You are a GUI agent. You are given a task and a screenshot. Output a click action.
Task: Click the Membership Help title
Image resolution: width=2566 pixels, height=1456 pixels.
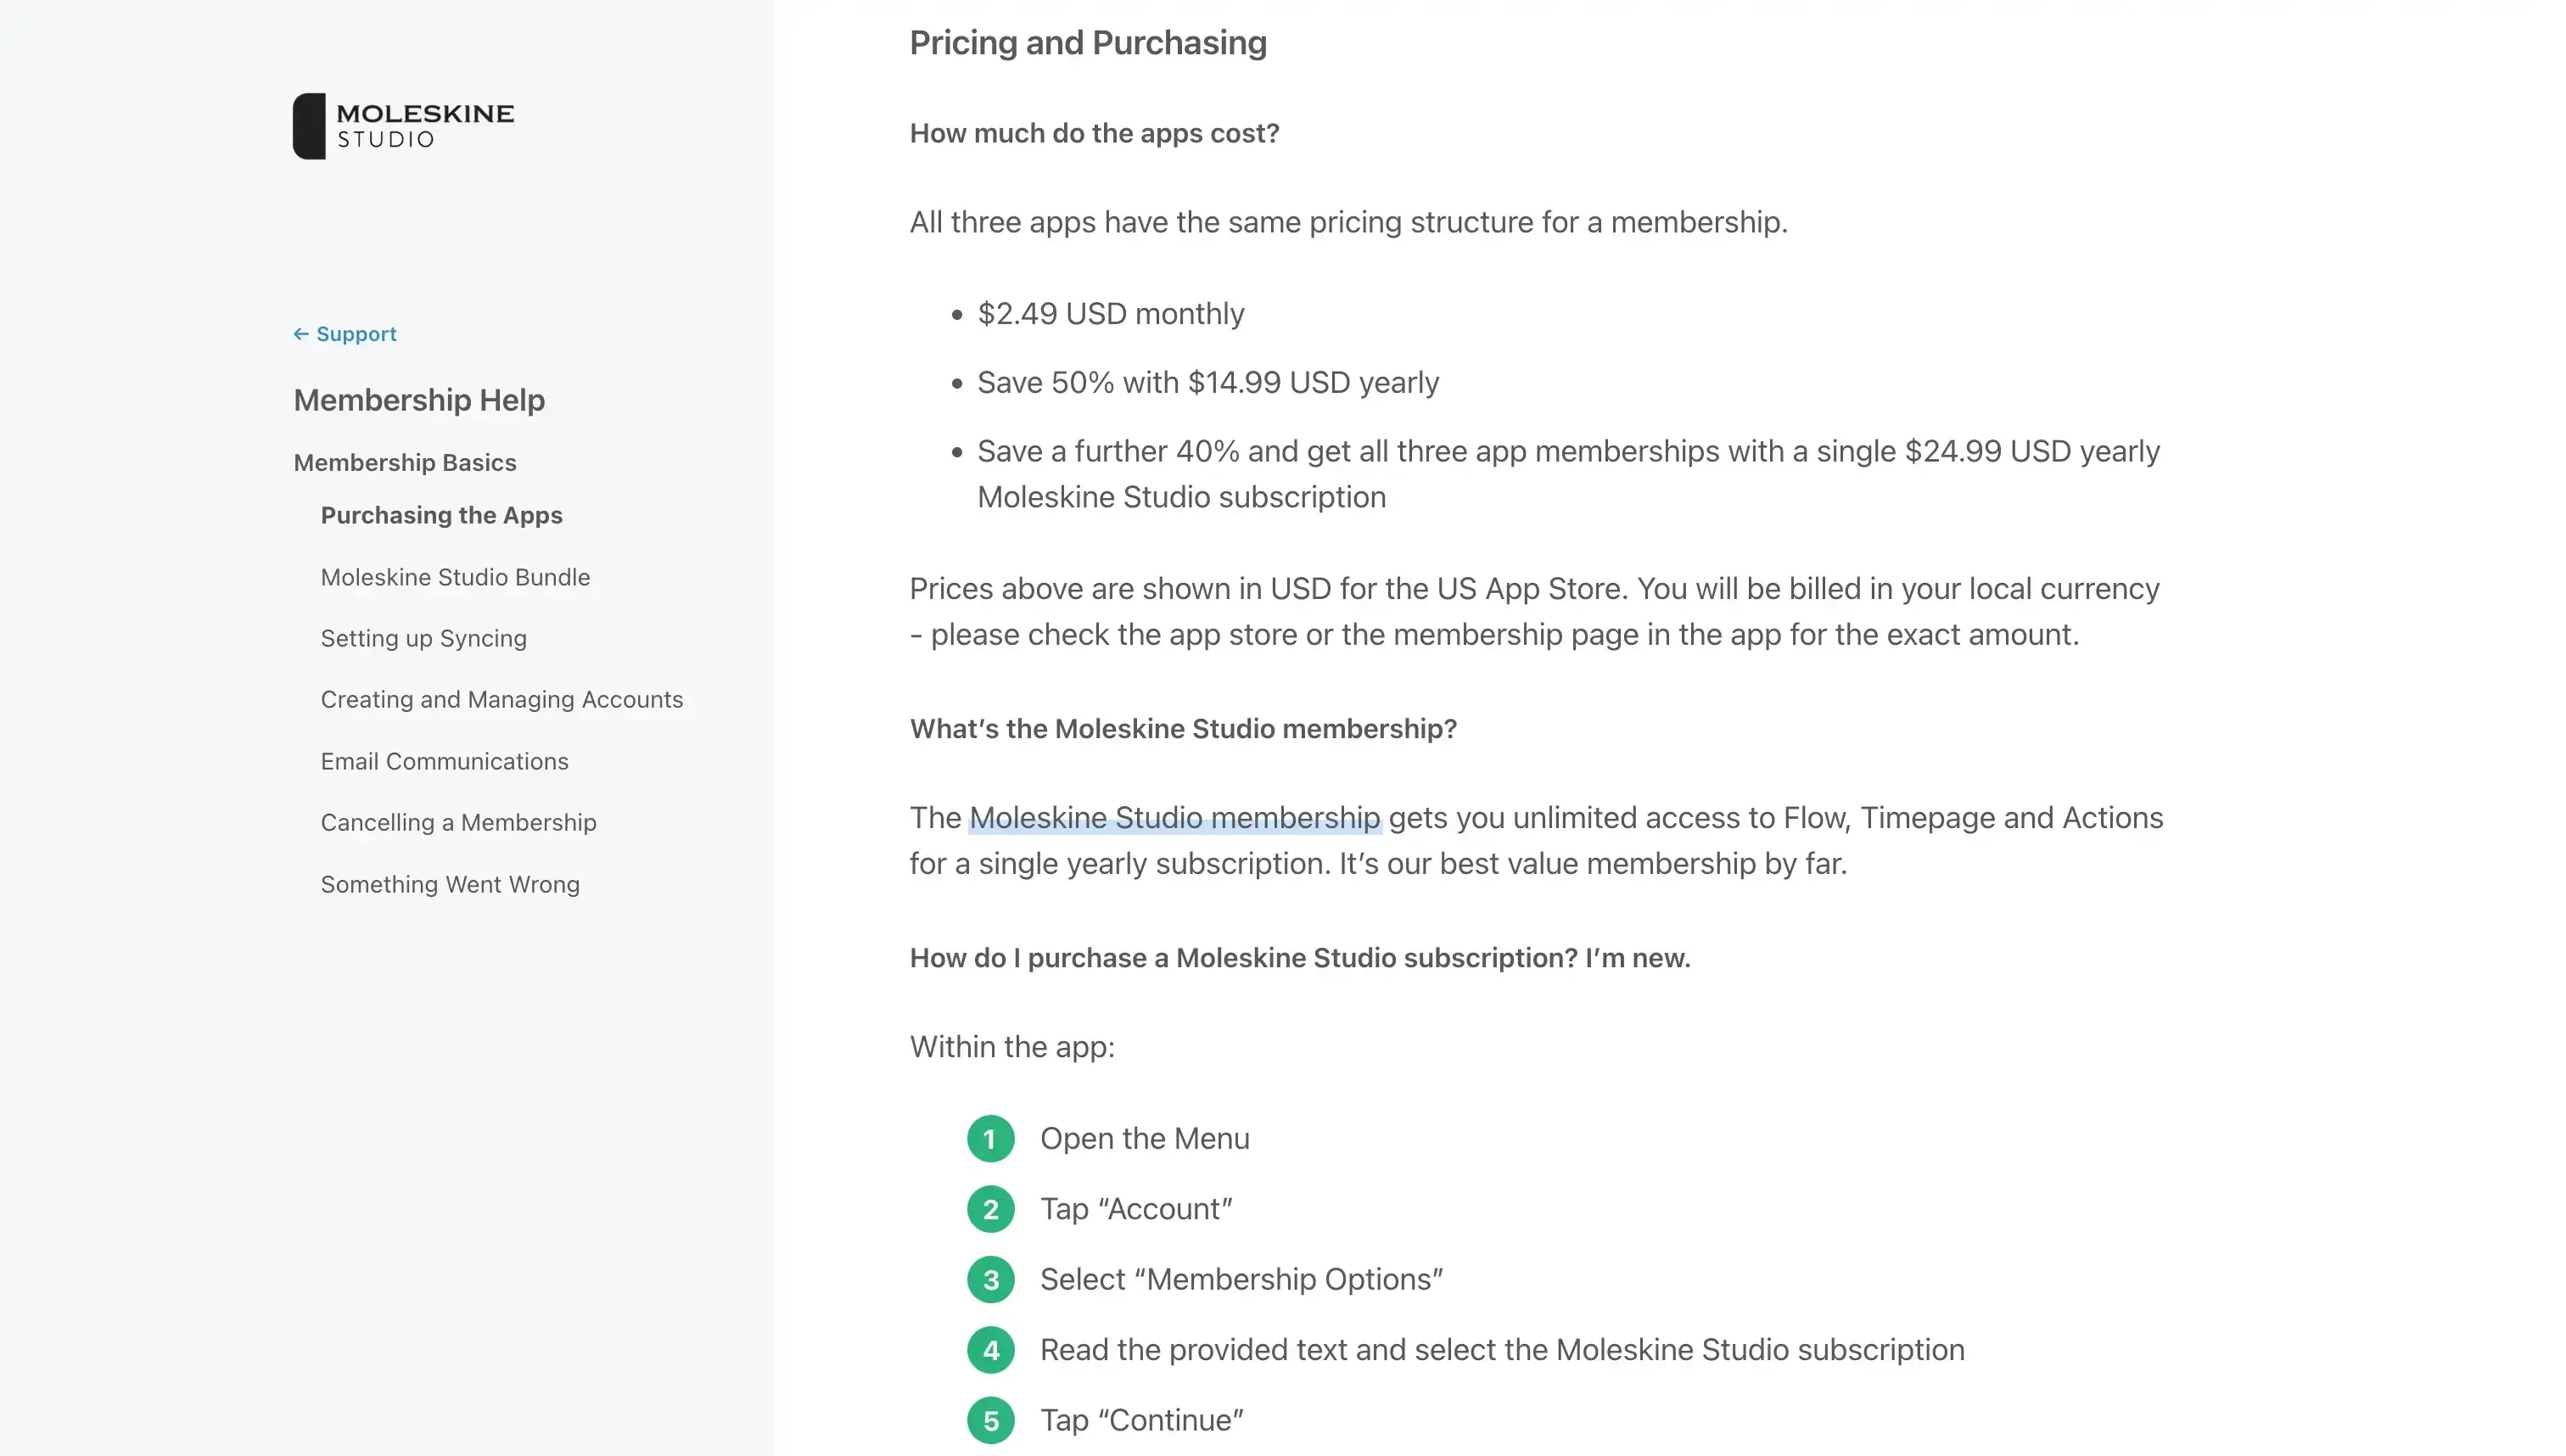419,399
